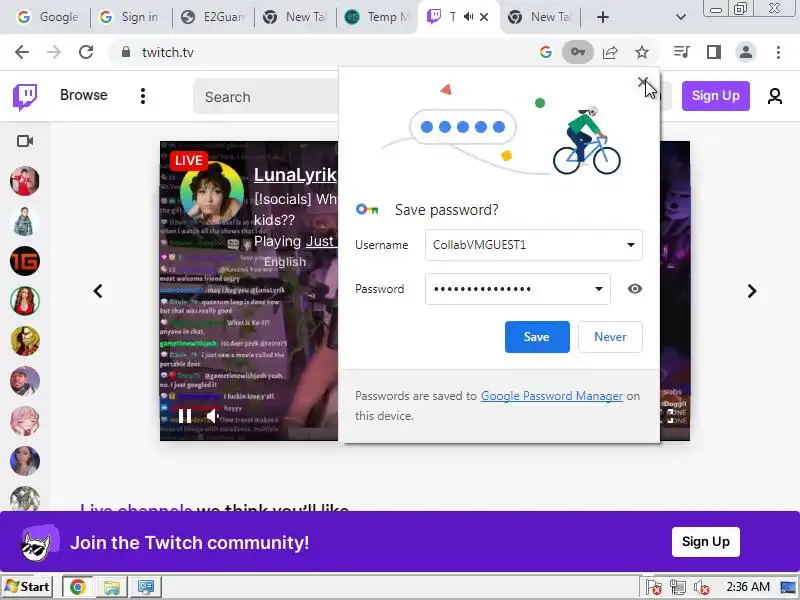Open the Windows Start menu

28,587
